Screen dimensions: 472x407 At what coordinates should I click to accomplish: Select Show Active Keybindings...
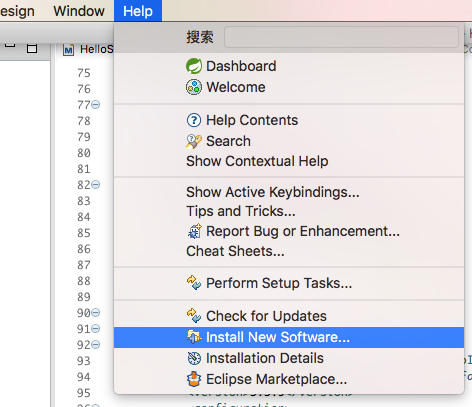click(x=289, y=192)
